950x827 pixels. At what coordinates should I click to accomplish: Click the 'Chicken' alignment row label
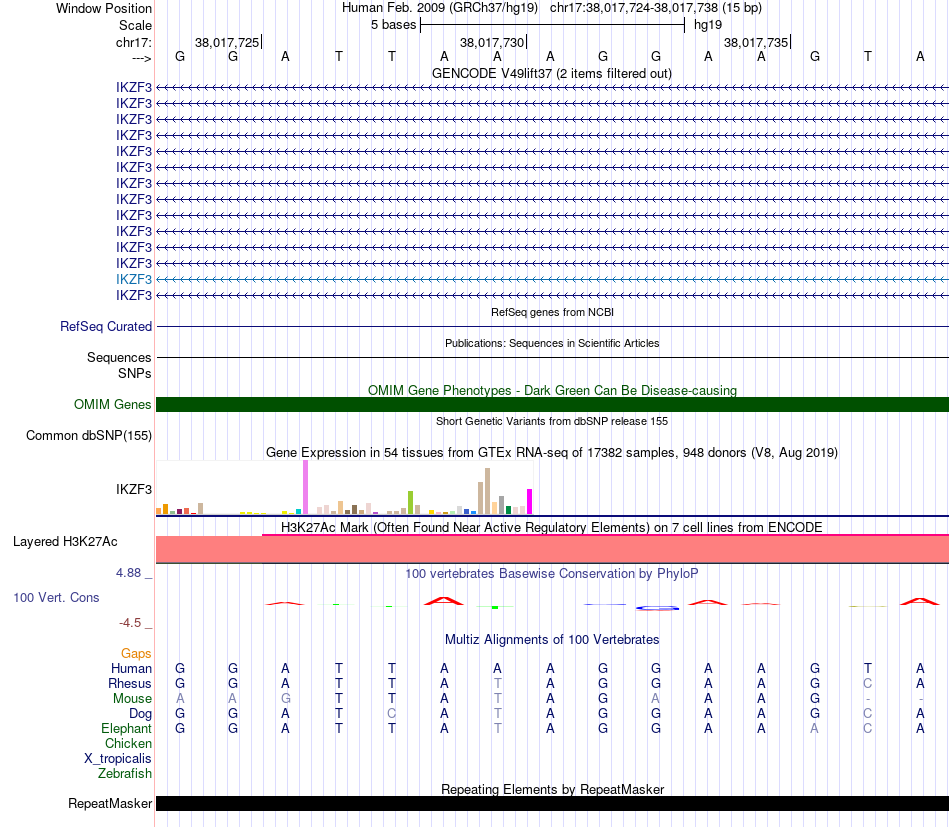pyautogui.click(x=128, y=743)
